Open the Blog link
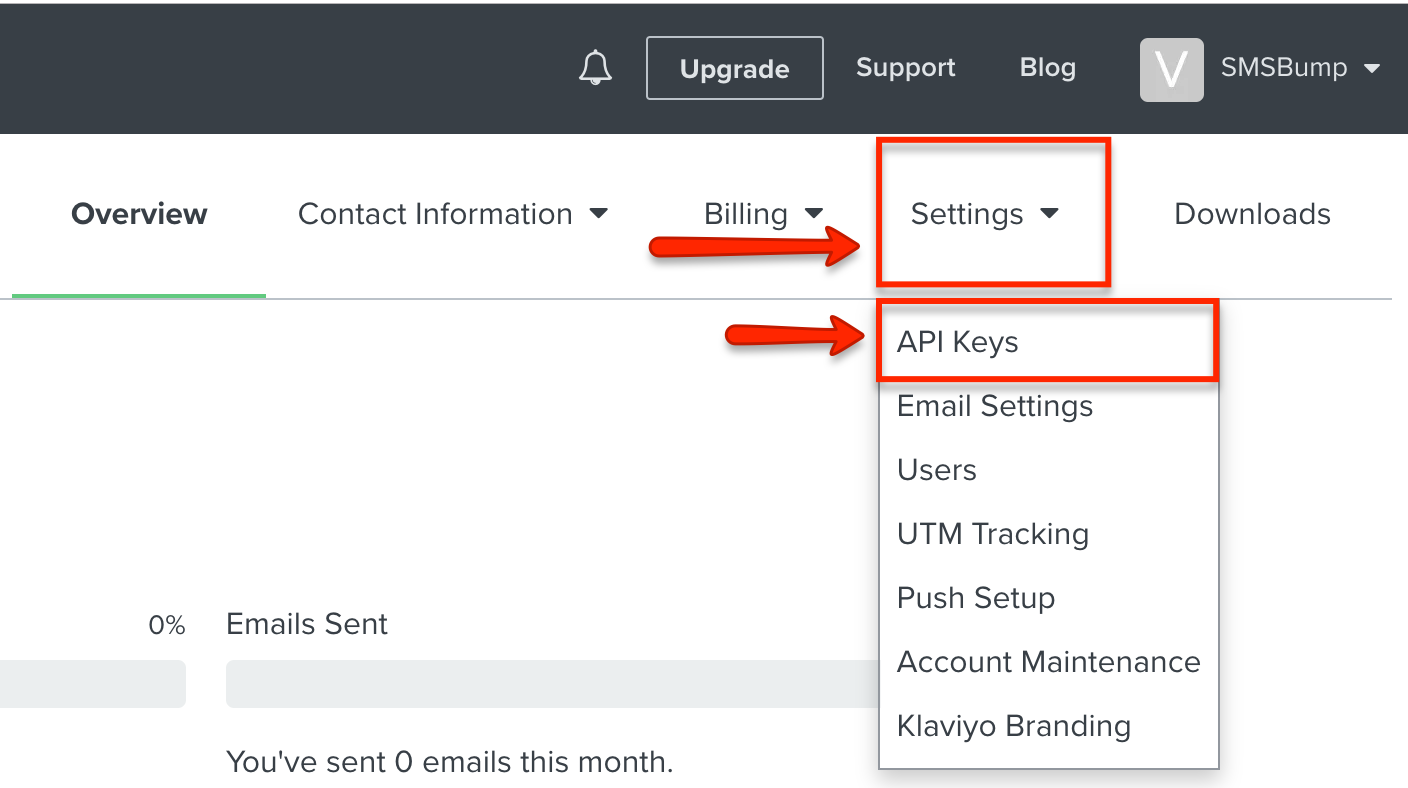1408x788 pixels. [x=1048, y=67]
